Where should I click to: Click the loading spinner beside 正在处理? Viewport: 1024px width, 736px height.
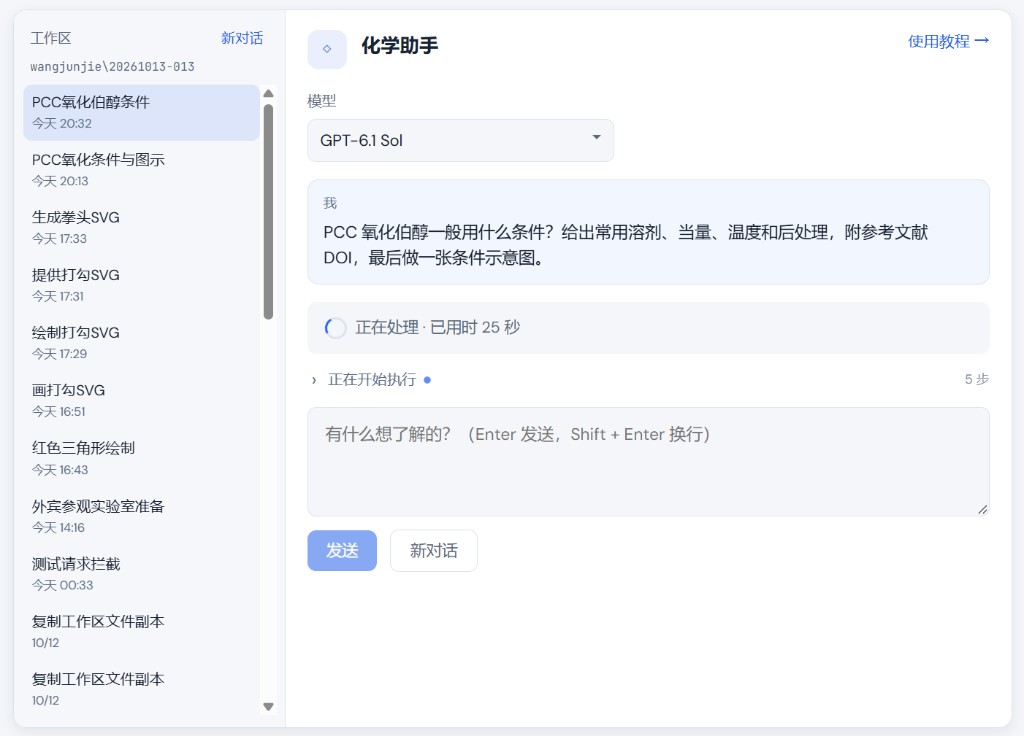pyautogui.click(x=335, y=328)
